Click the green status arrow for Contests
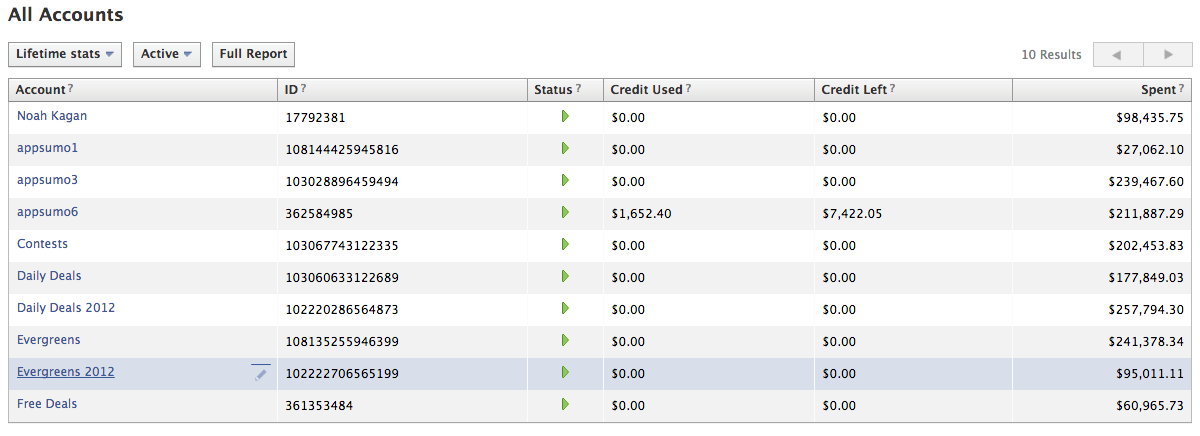 (x=565, y=245)
